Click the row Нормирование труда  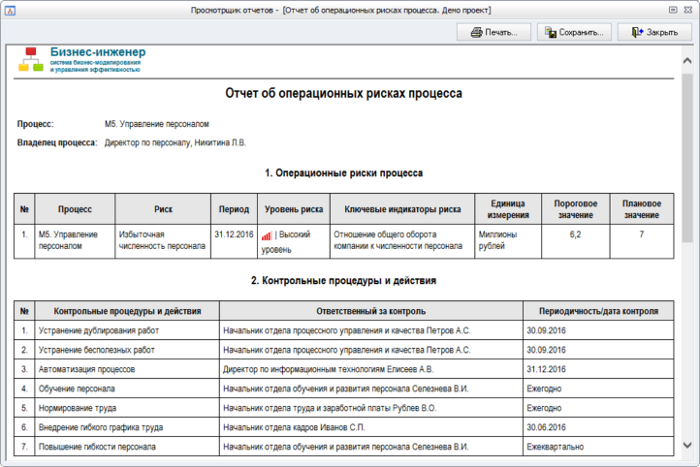click(x=344, y=408)
